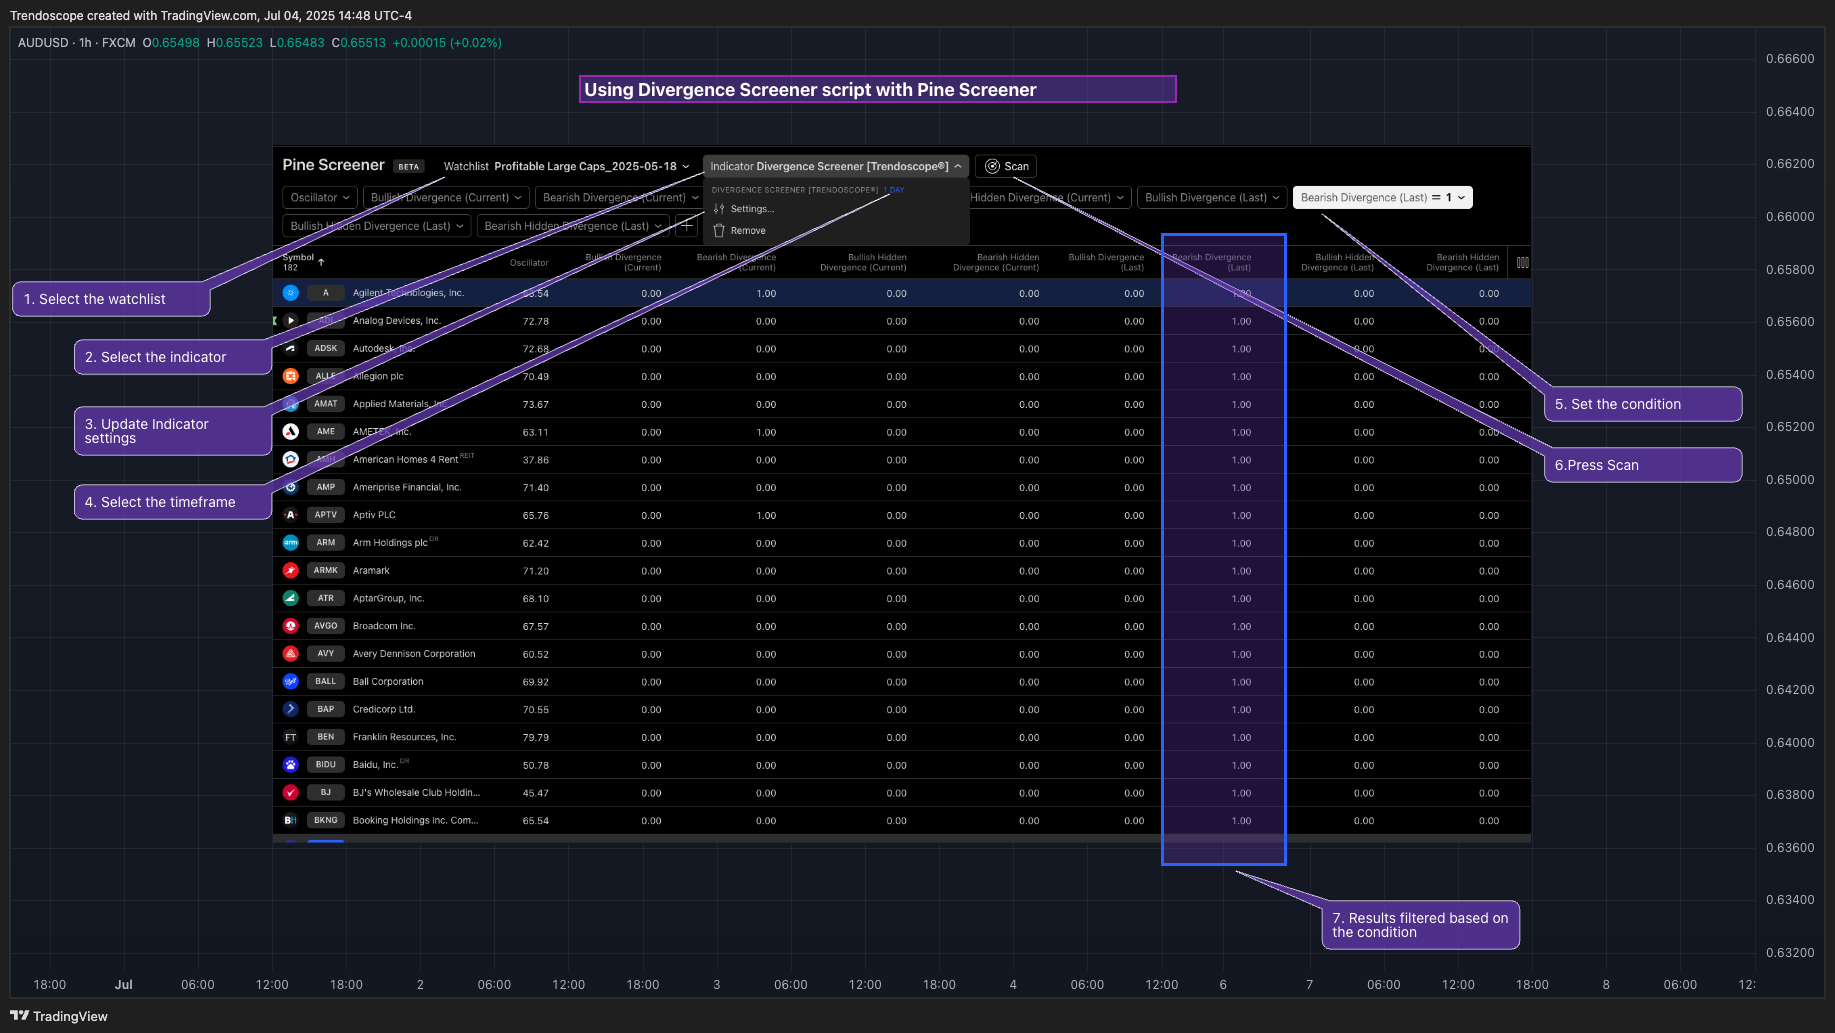The width and height of the screenshot is (1835, 1033).
Task: Open the Bearish Divergence (Current) filter
Action: click(620, 198)
